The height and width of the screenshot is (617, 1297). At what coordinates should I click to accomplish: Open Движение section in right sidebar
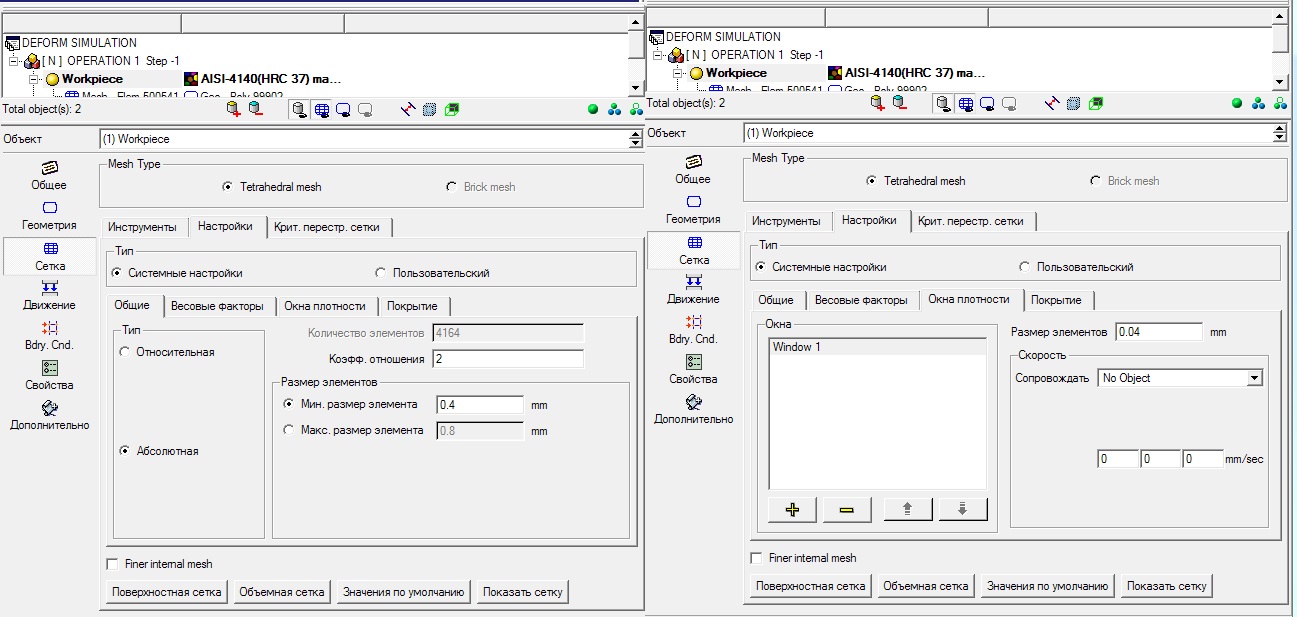693,289
